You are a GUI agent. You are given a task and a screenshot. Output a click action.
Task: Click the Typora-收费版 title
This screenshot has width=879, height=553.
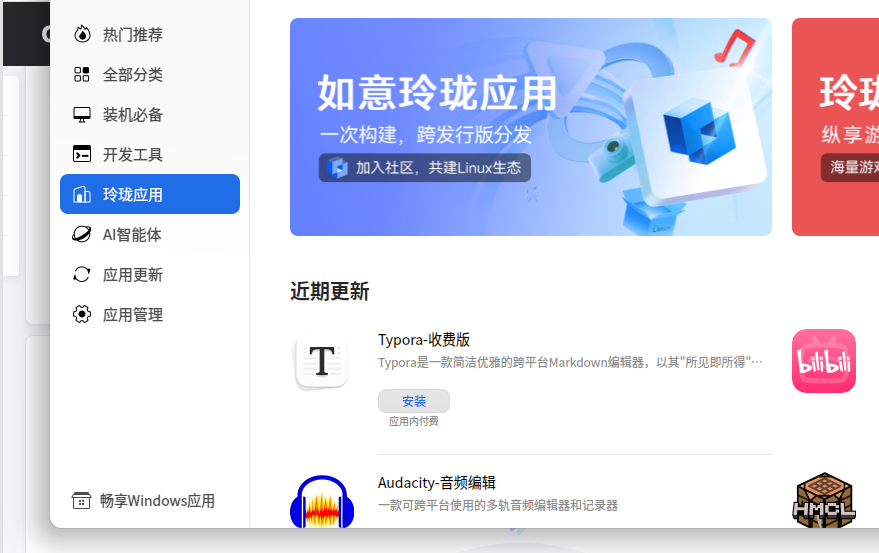pos(424,340)
